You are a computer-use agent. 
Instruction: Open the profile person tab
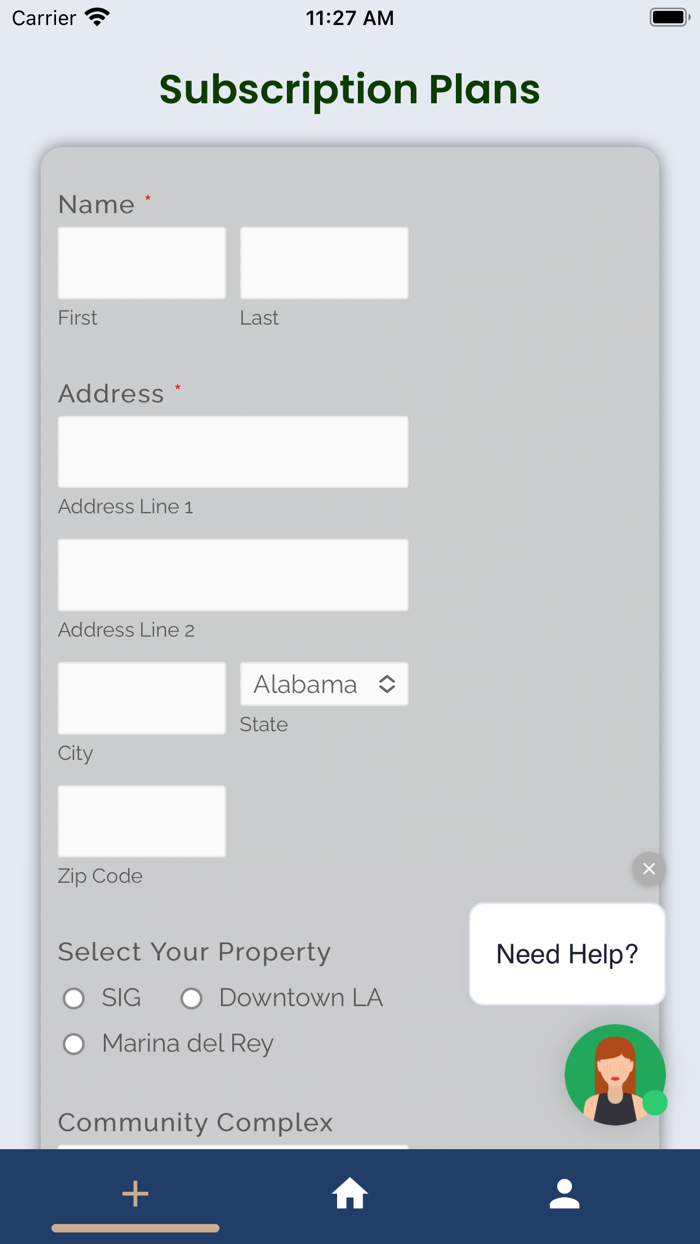[x=564, y=1193]
